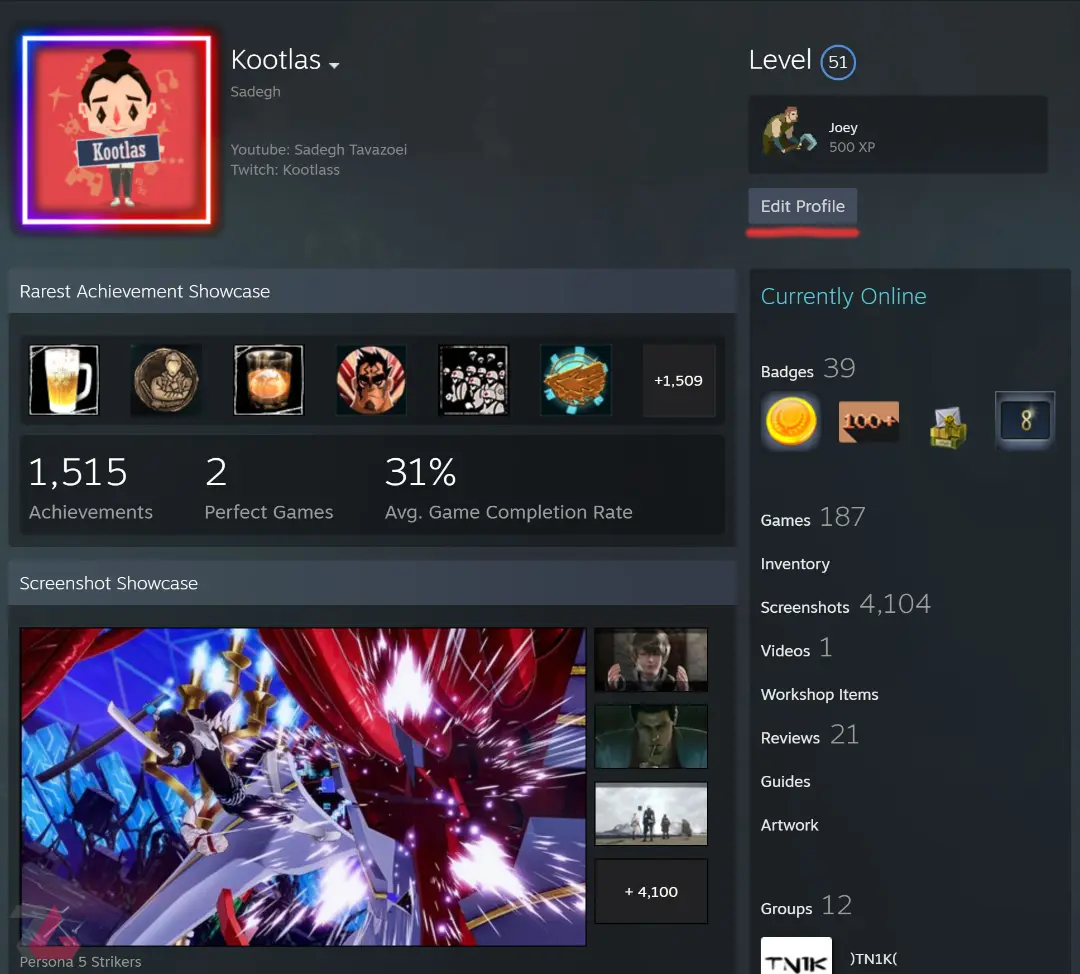Click the level 51 circle badge
This screenshot has height=974, width=1080.
(838, 62)
